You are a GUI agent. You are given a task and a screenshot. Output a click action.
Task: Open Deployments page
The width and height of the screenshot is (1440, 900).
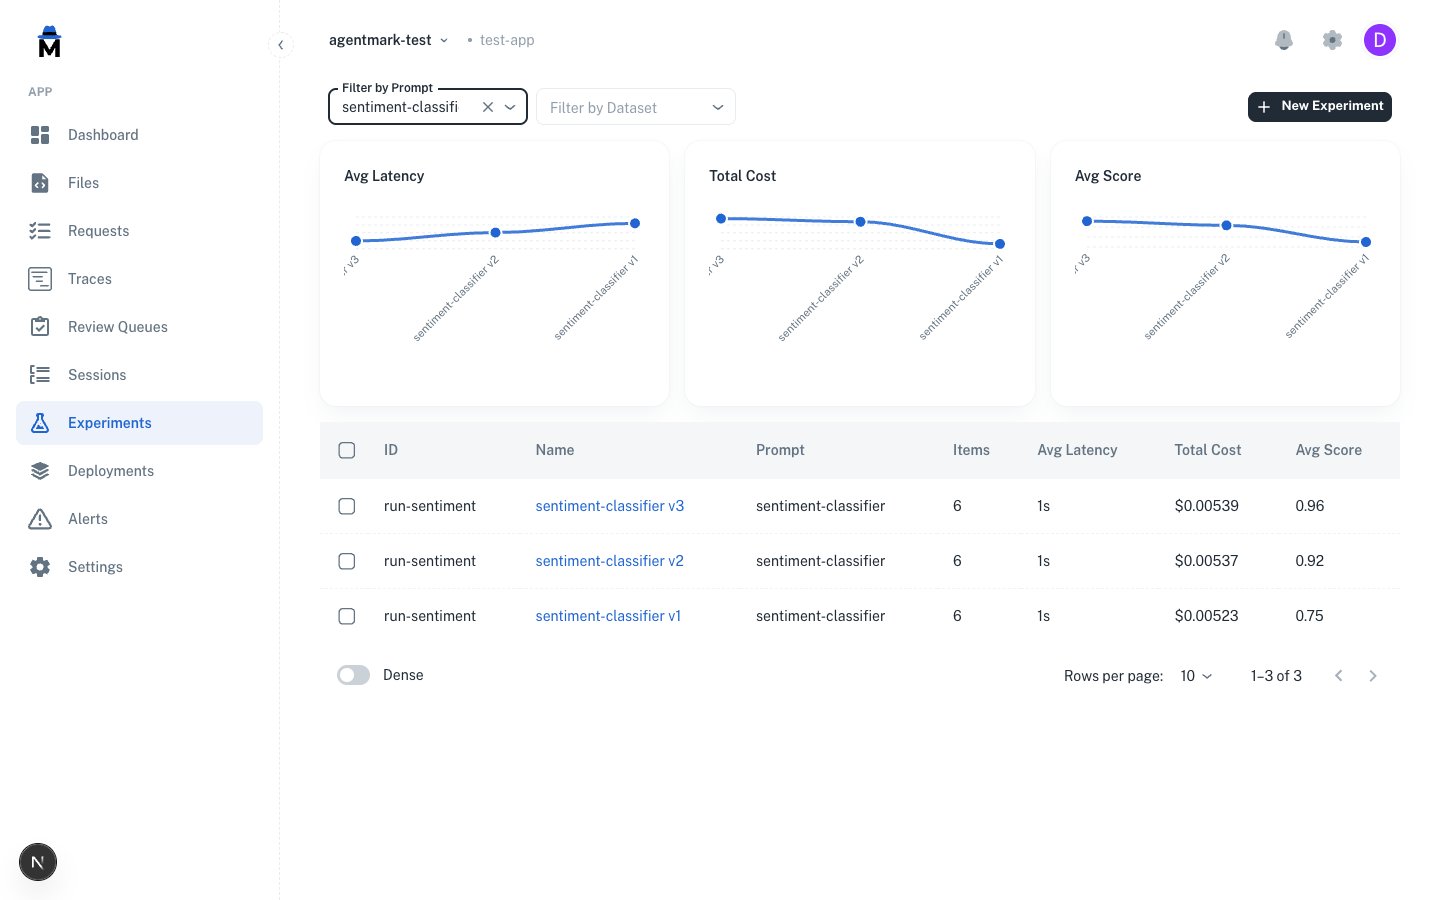point(139,471)
